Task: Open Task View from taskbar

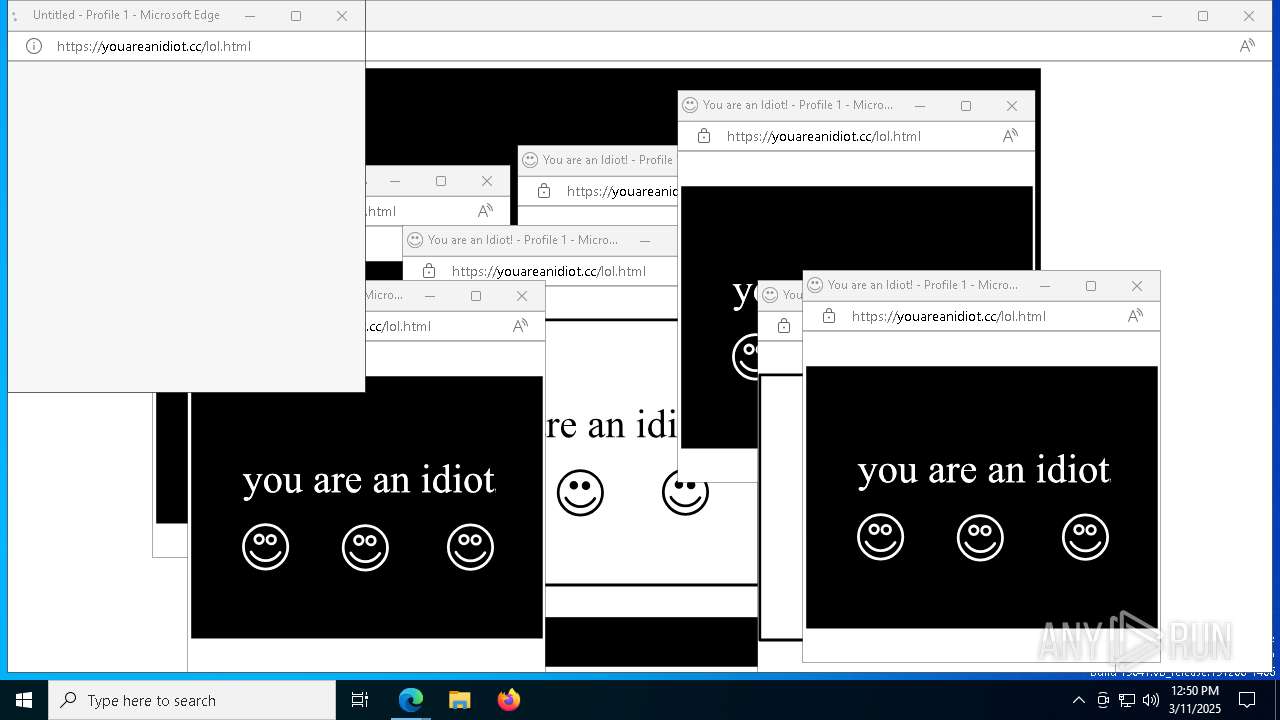Action: point(360,700)
